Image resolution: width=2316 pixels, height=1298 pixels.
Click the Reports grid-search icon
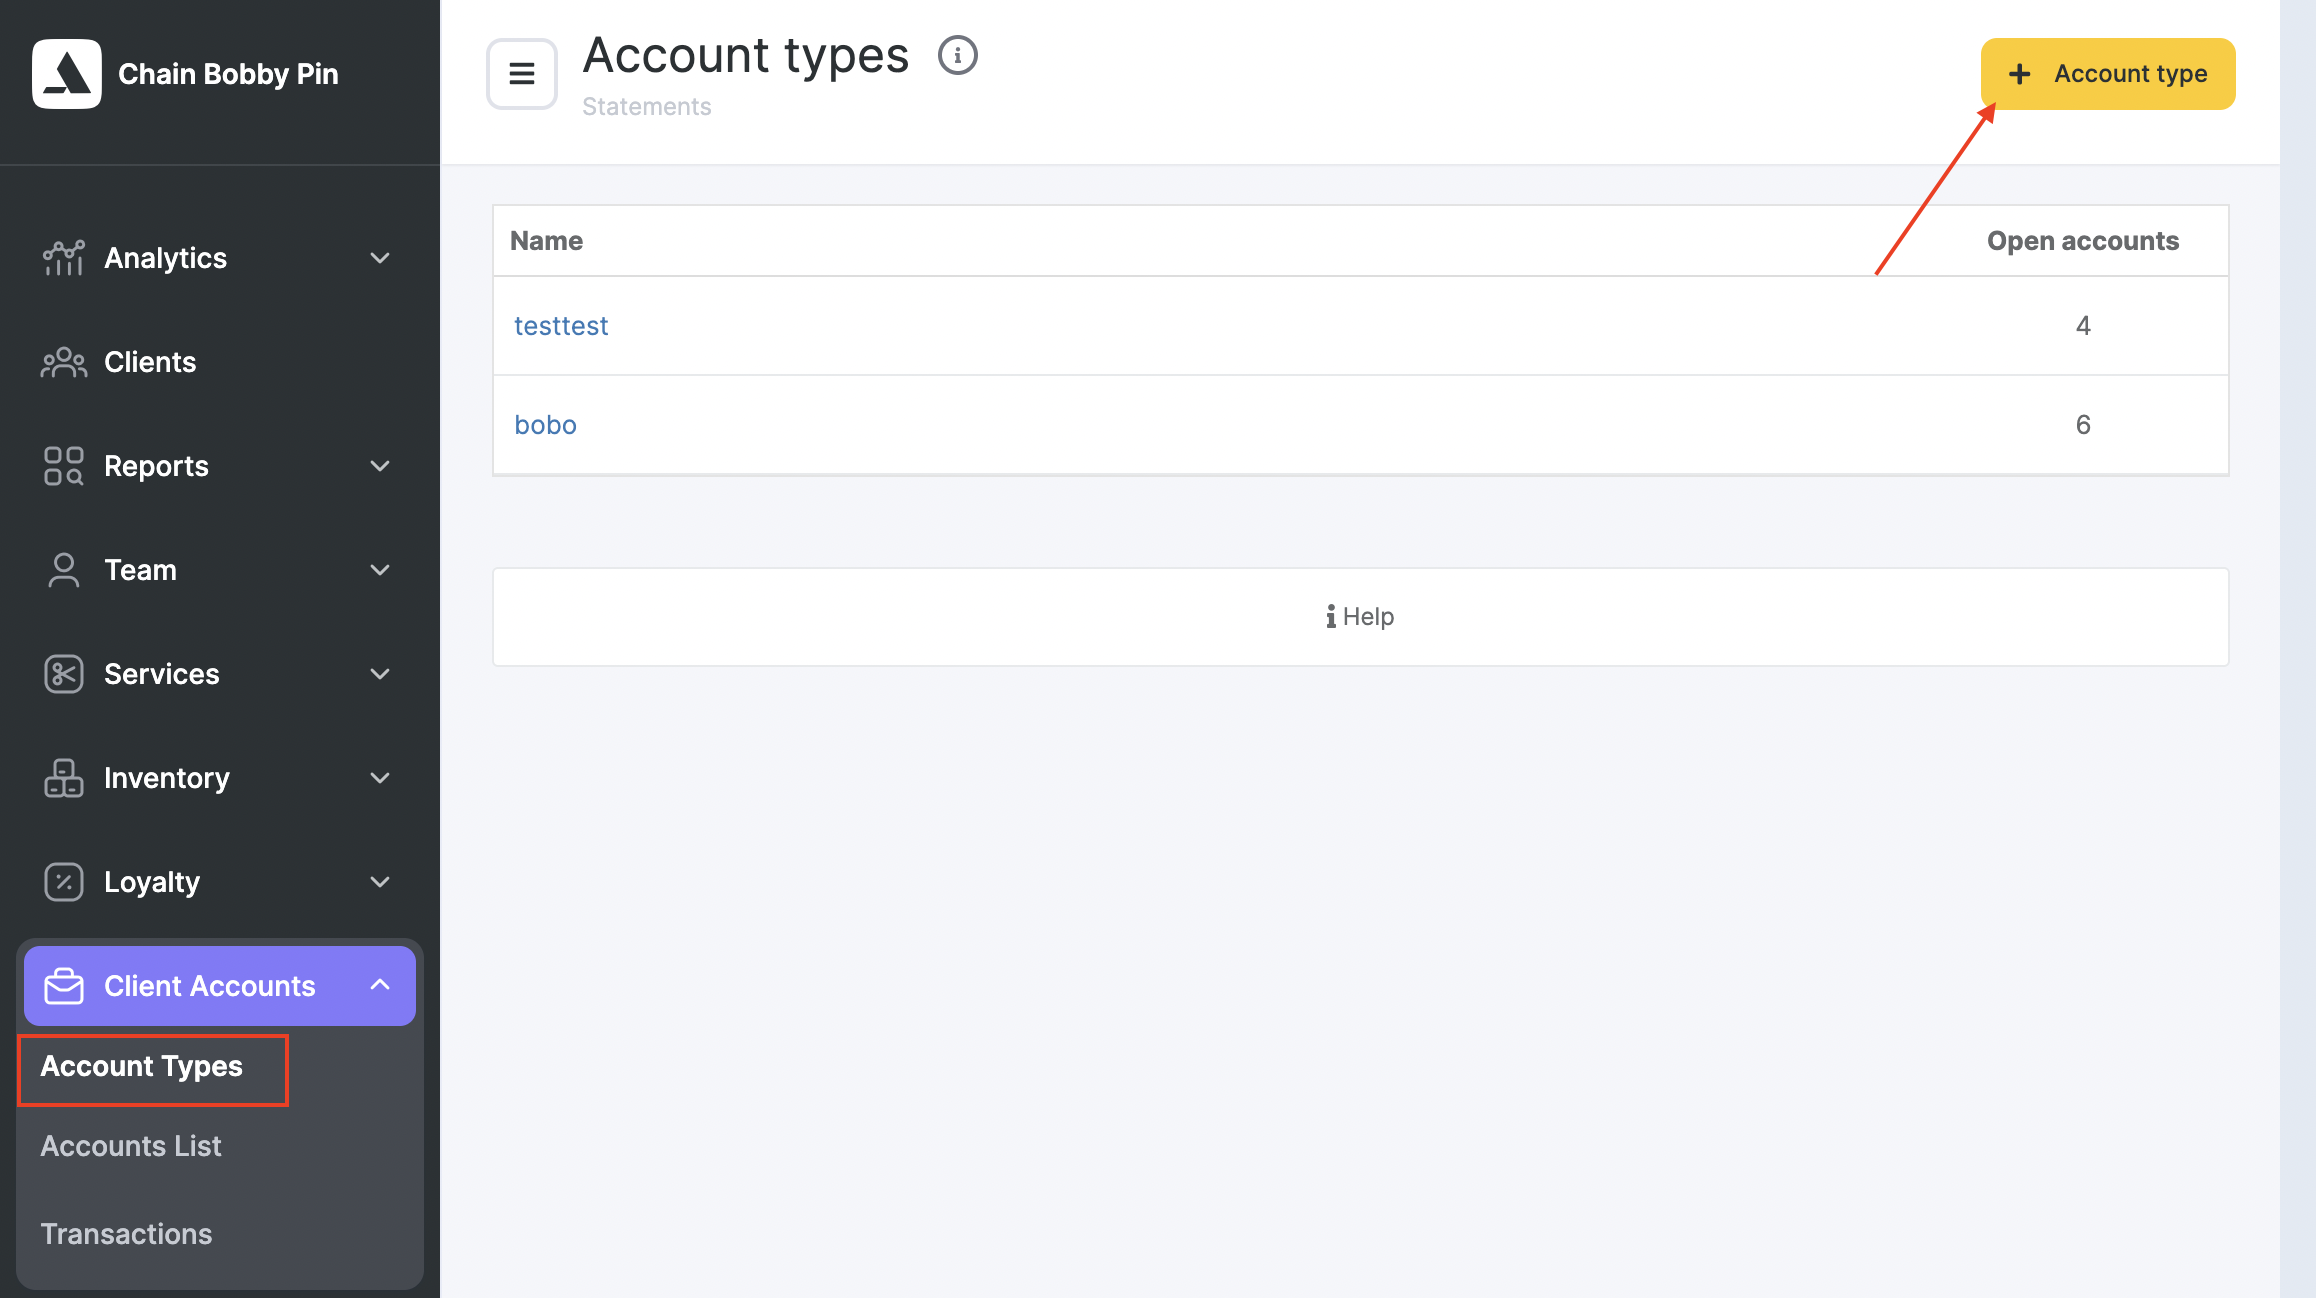tap(63, 466)
